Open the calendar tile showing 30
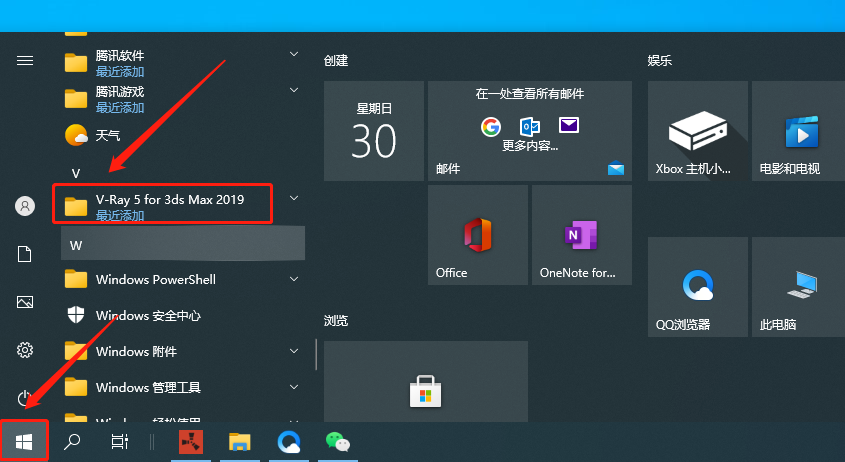The width and height of the screenshot is (845, 462). [374, 131]
